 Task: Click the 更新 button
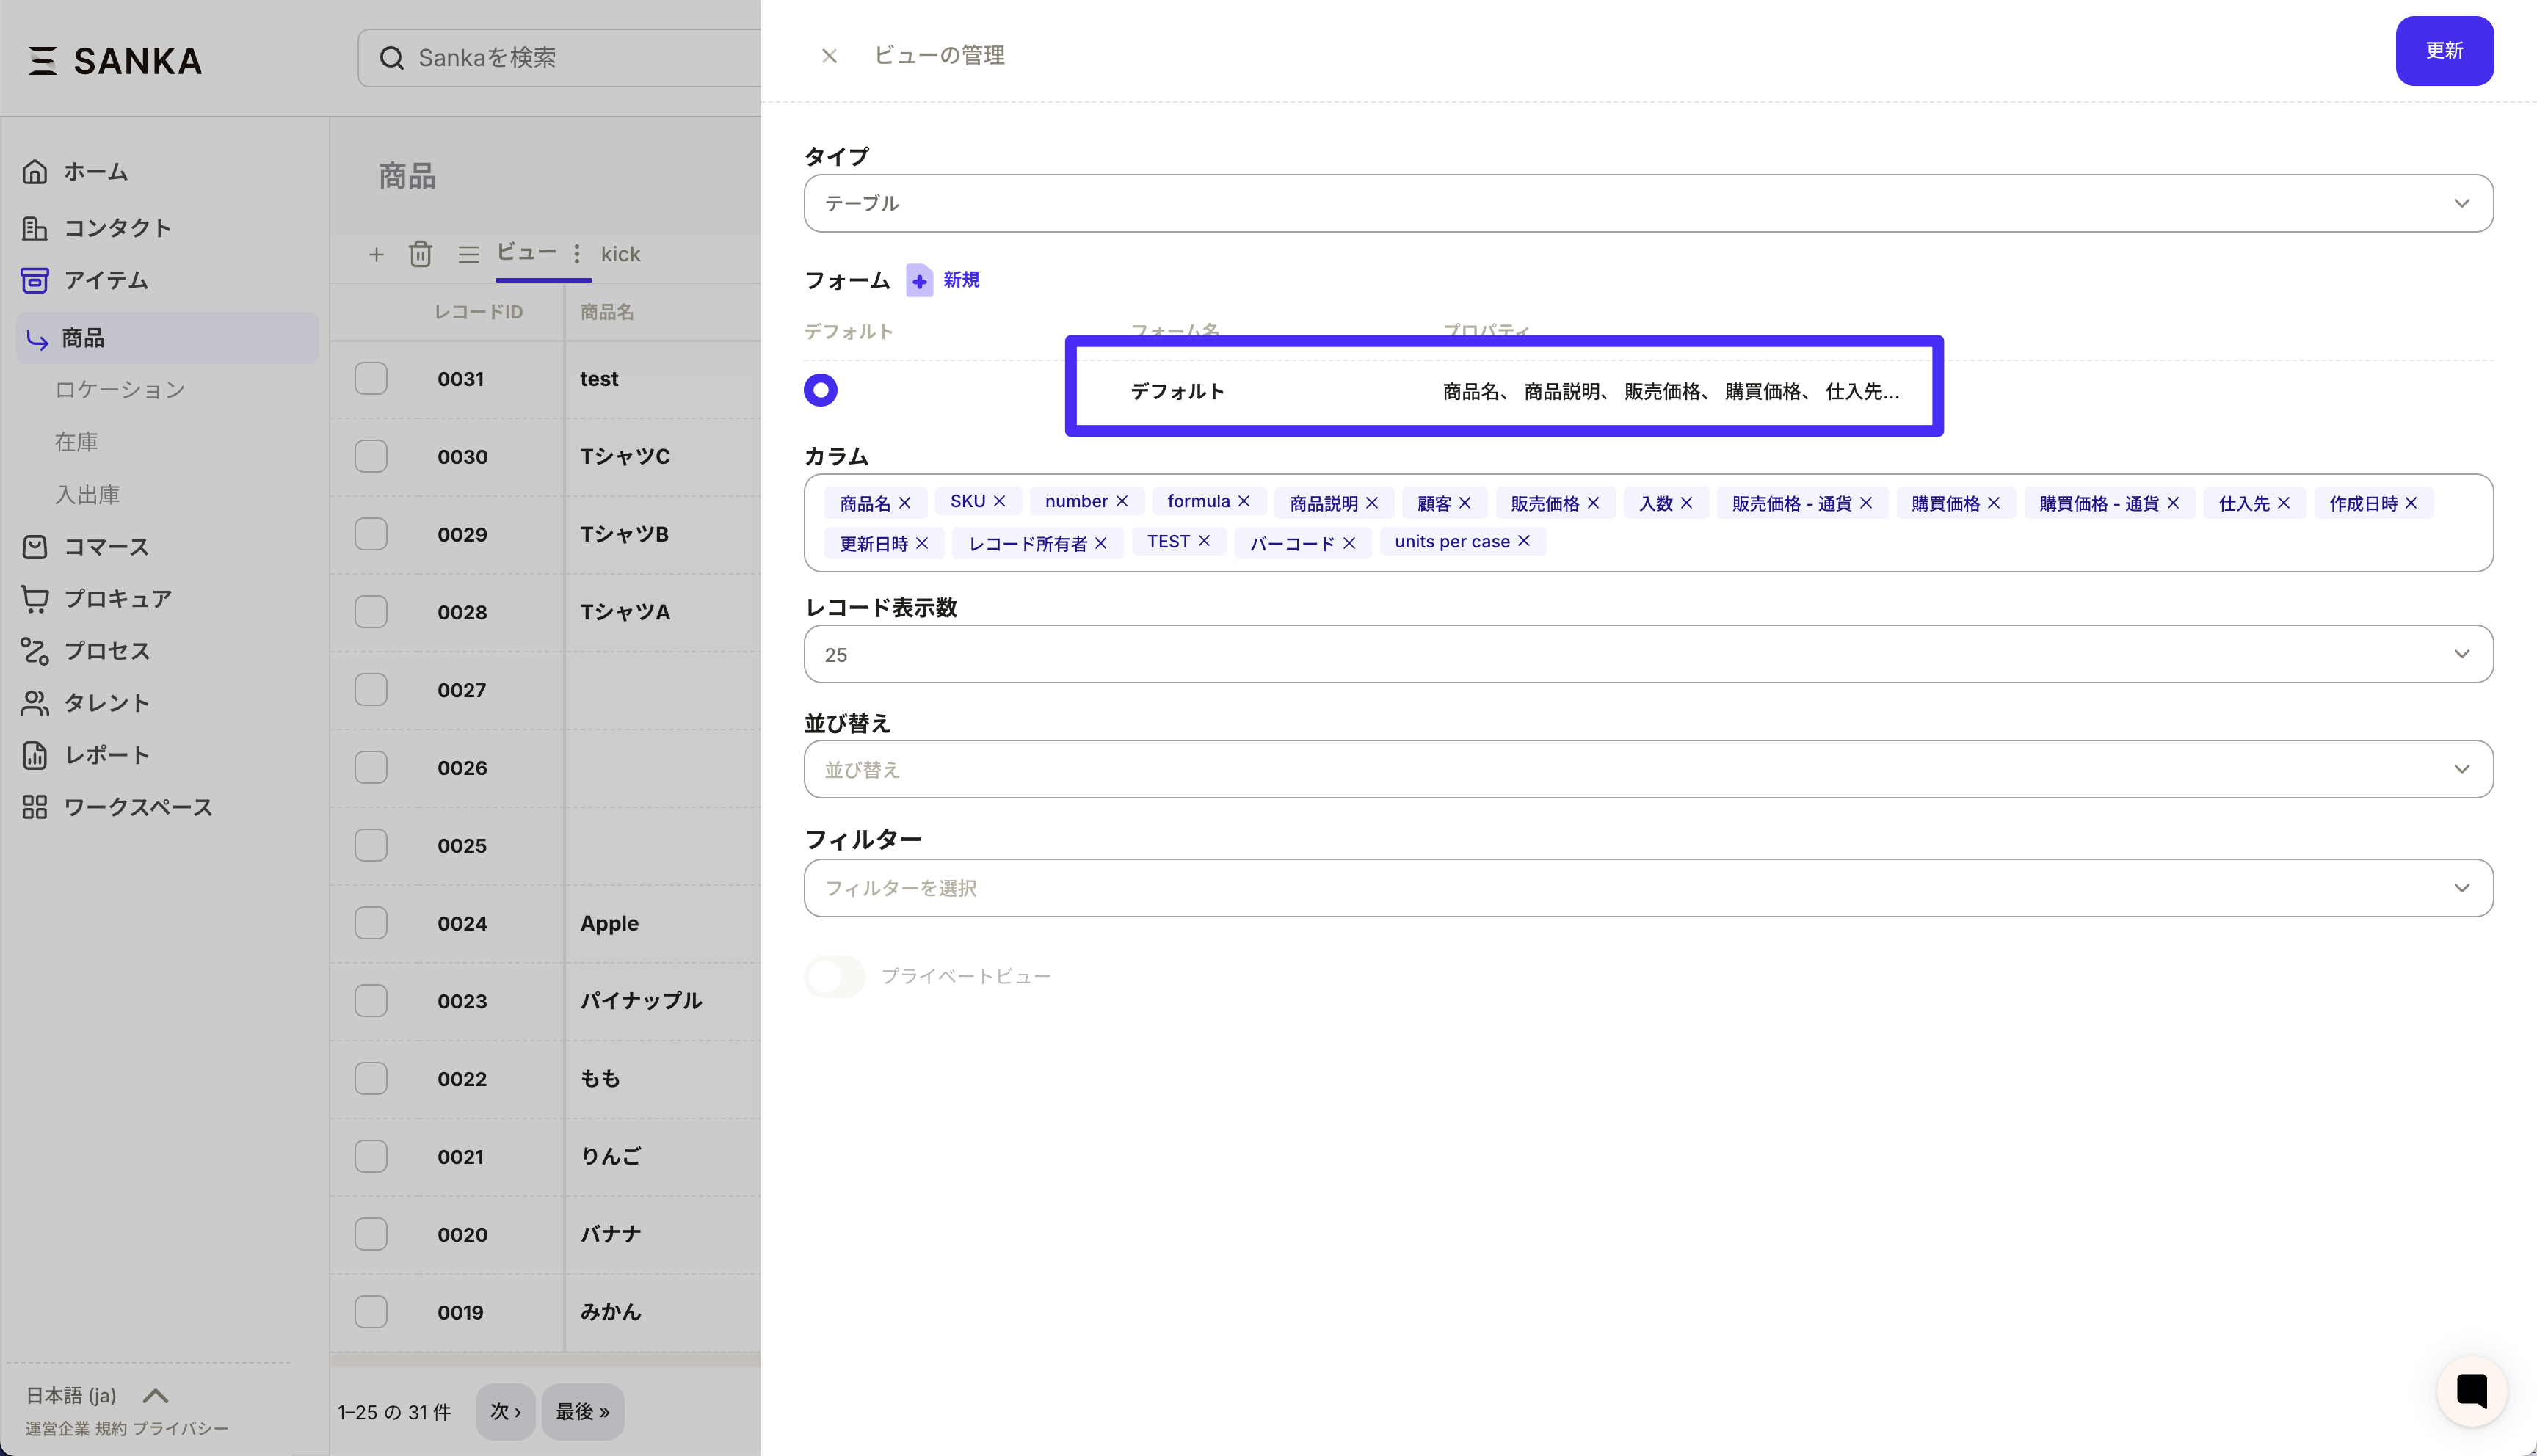tap(2445, 51)
